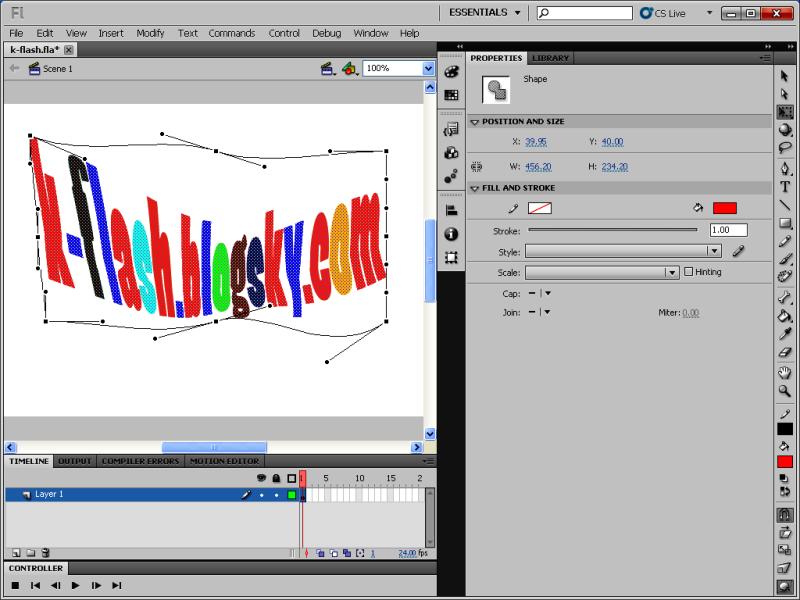Click New Layer icon in timeline
This screenshot has width=800, height=600.
(16, 553)
